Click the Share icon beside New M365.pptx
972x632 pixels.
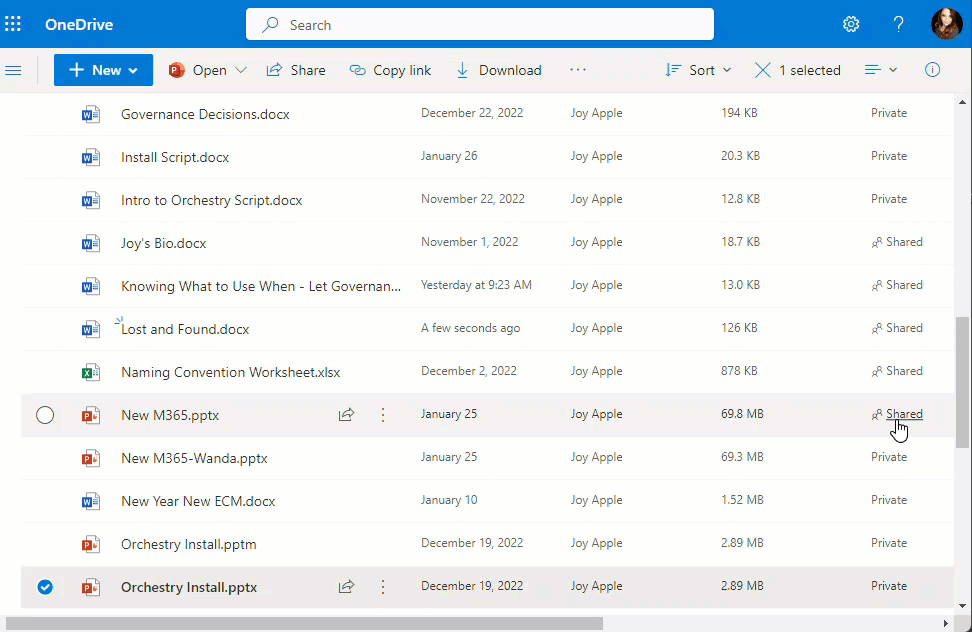point(346,414)
